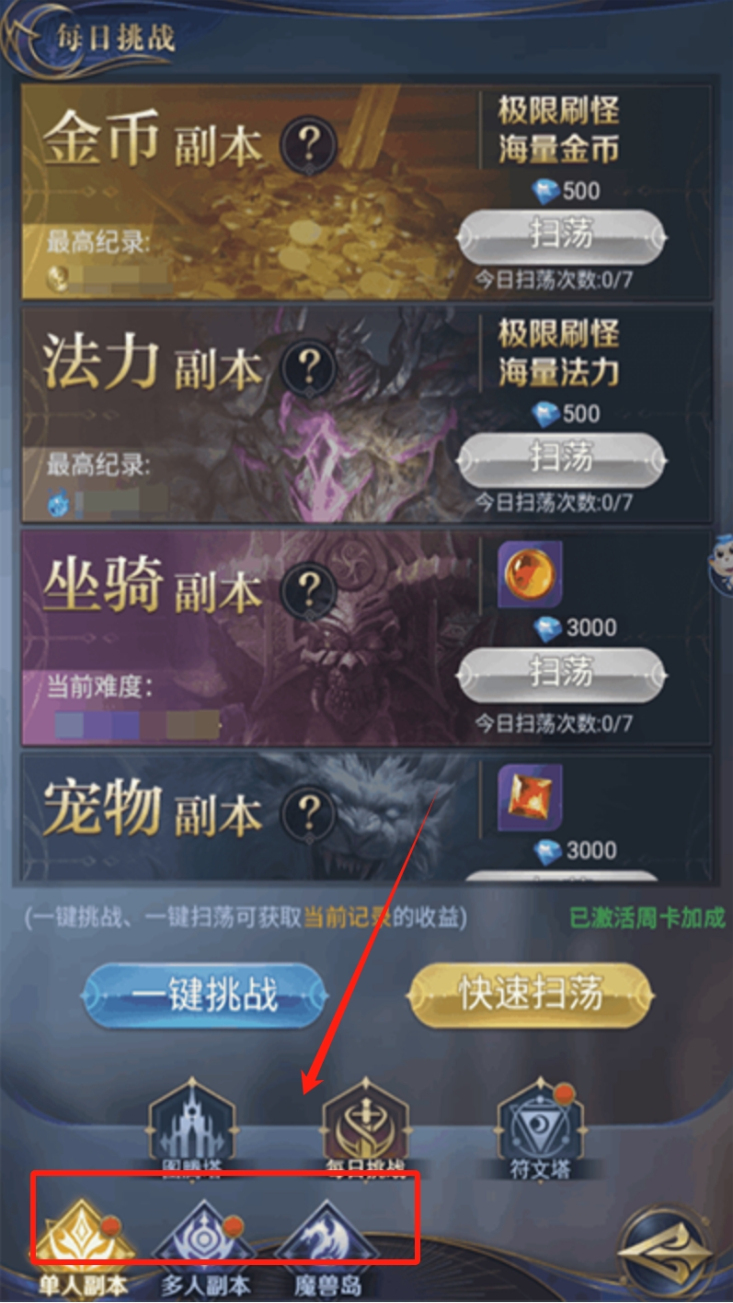
Task: Open the mana dungeon question mark icon
Action: 308,369
